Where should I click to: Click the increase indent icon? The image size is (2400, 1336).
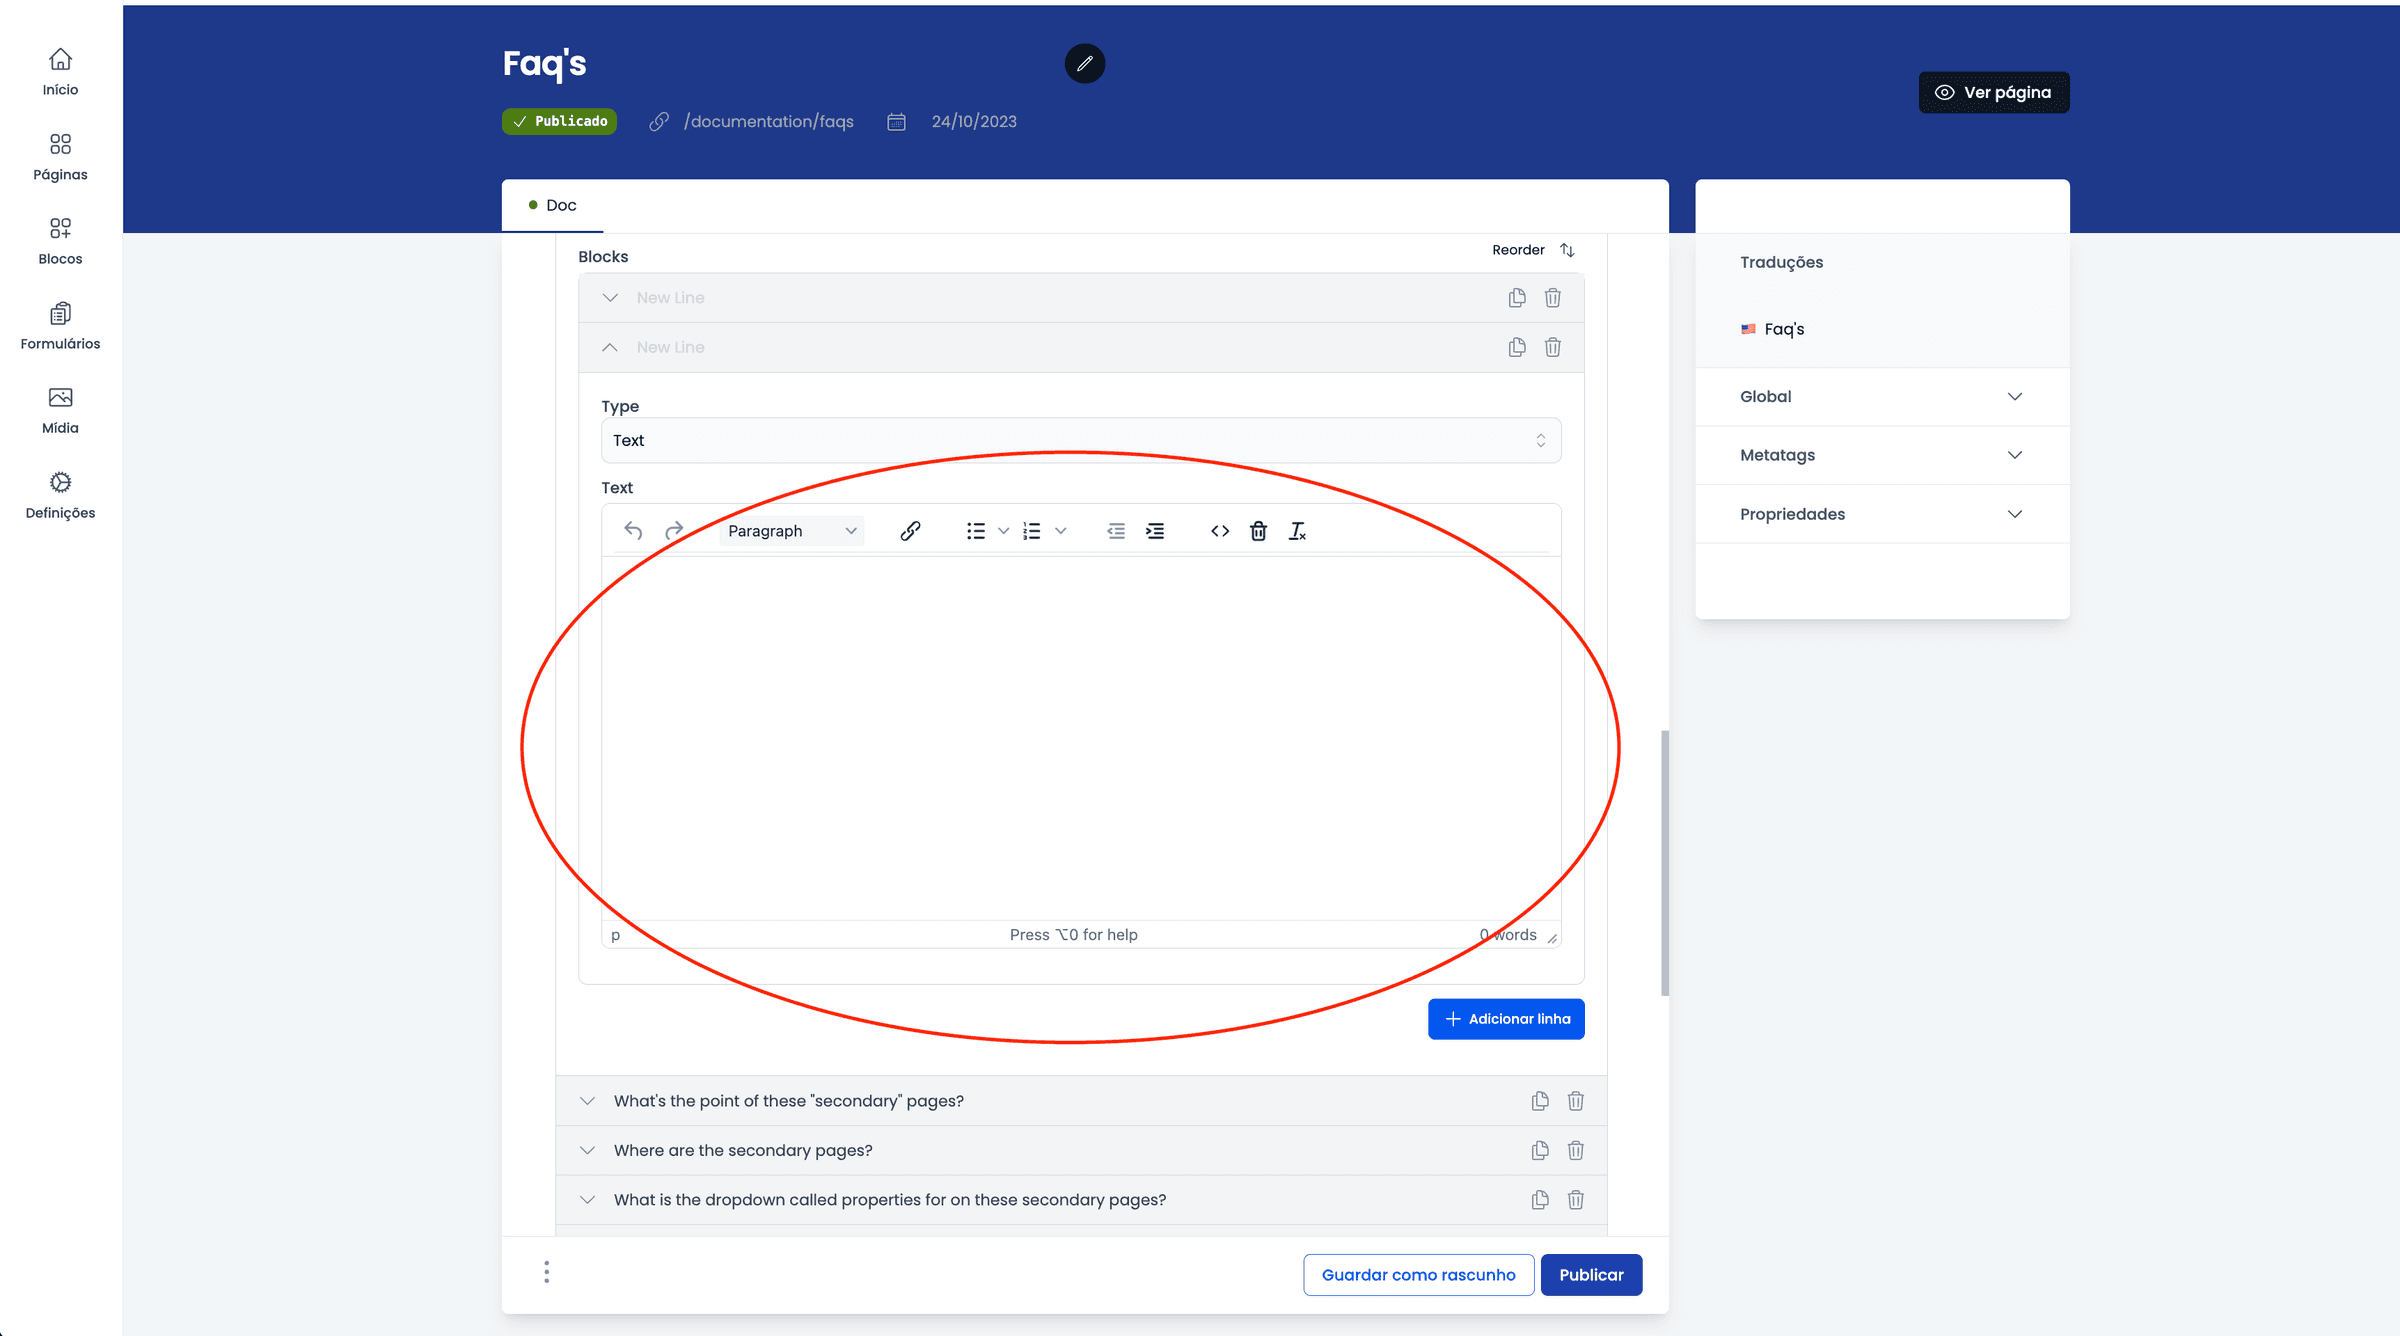click(1155, 531)
